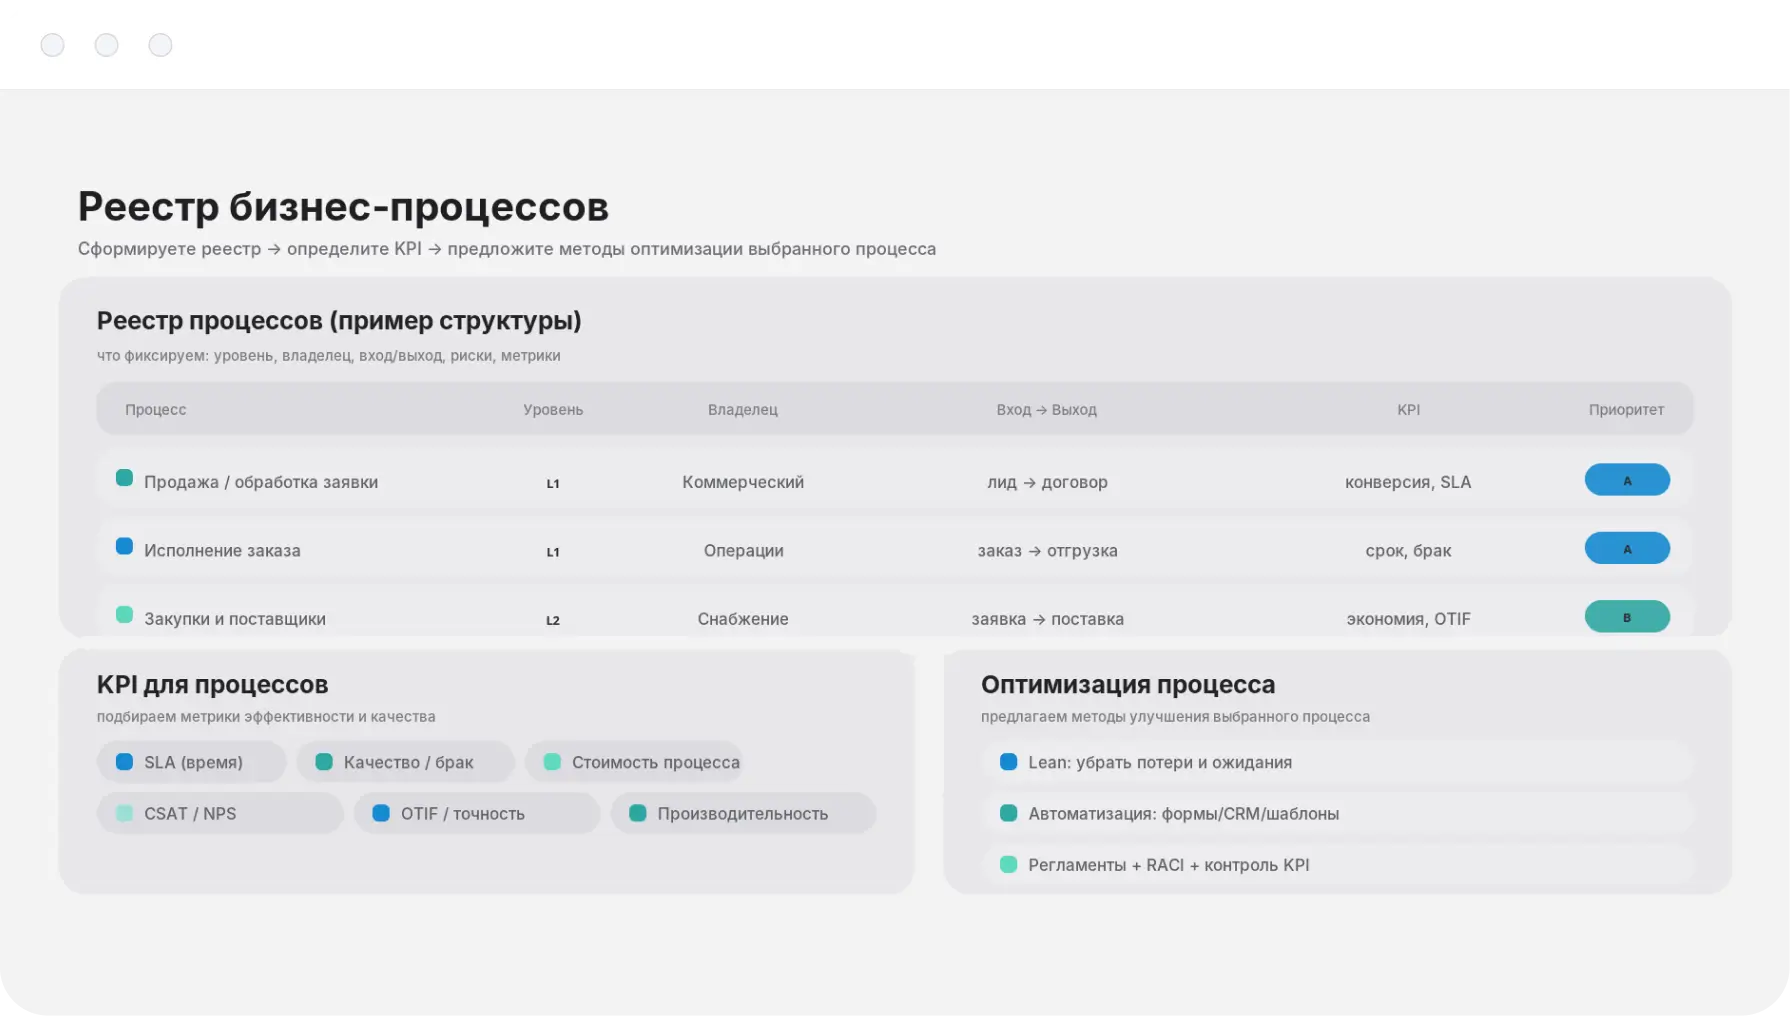Click the teal square in Качество / брак chip
The width and height of the screenshot is (1790, 1016).
pos(324,762)
